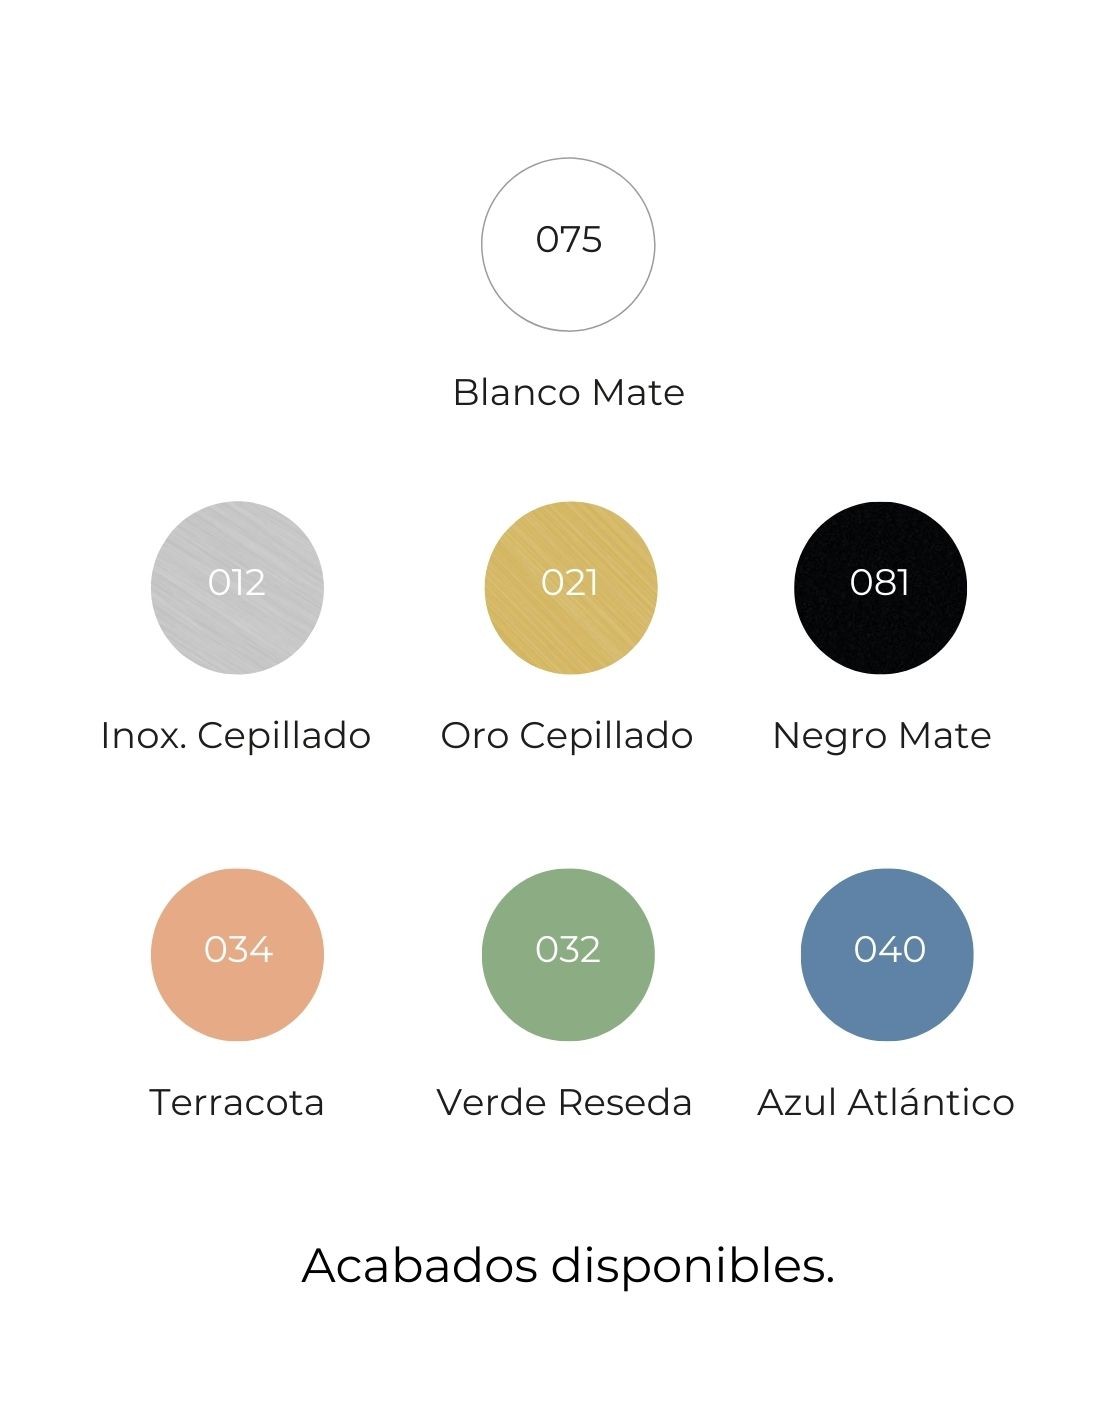This screenshot has height=1422, width=1100.
Task: Click the word Cepillado under the gold swatch
Action: (606, 736)
